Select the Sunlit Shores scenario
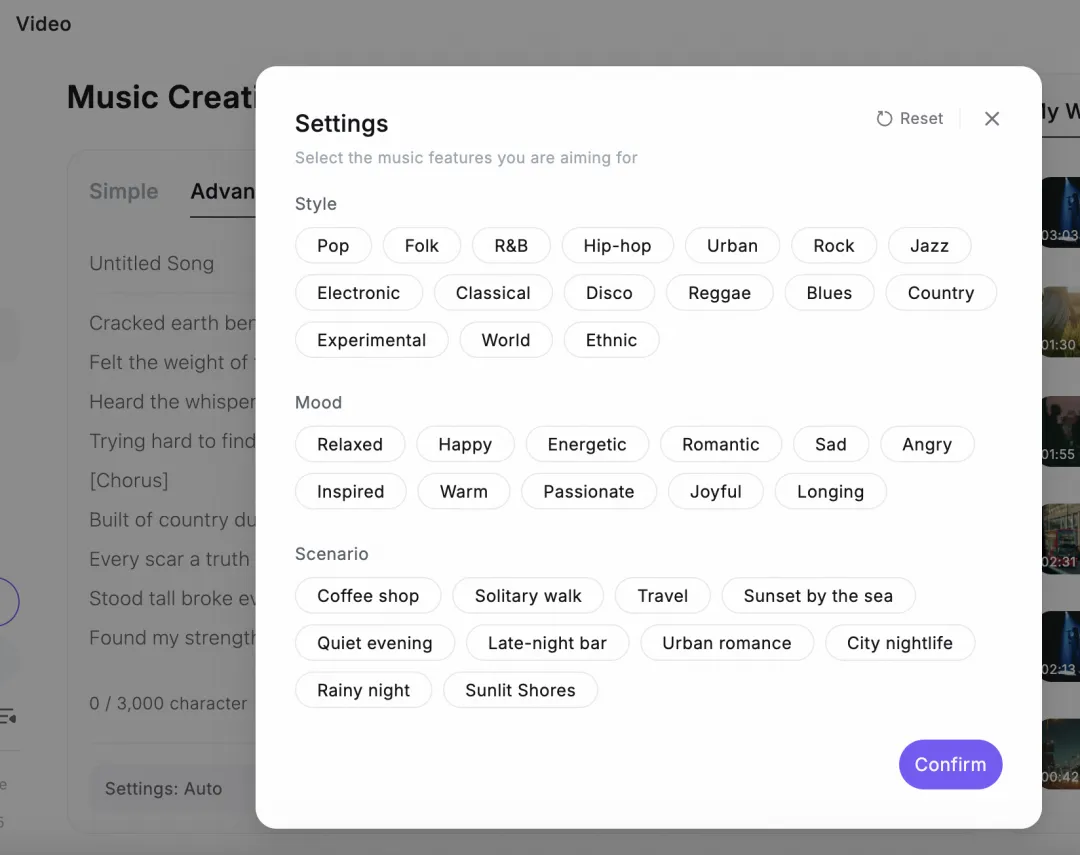Viewport: 1080px width, 855px height. (520, 690)
